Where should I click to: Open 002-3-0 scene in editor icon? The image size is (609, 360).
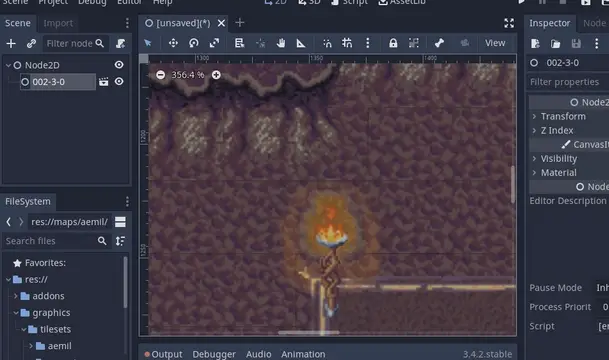(x=103, y=82)
